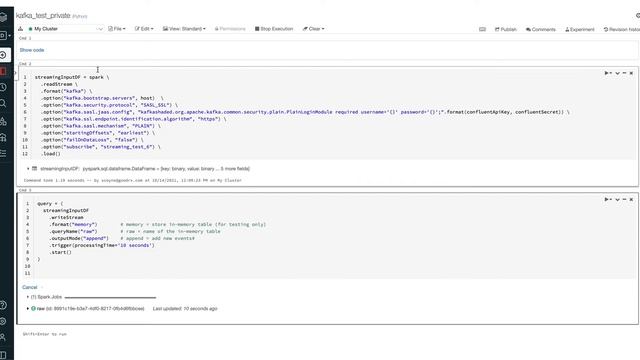
Task: Expand the raw streaming query details
Action: pos(28,309)
